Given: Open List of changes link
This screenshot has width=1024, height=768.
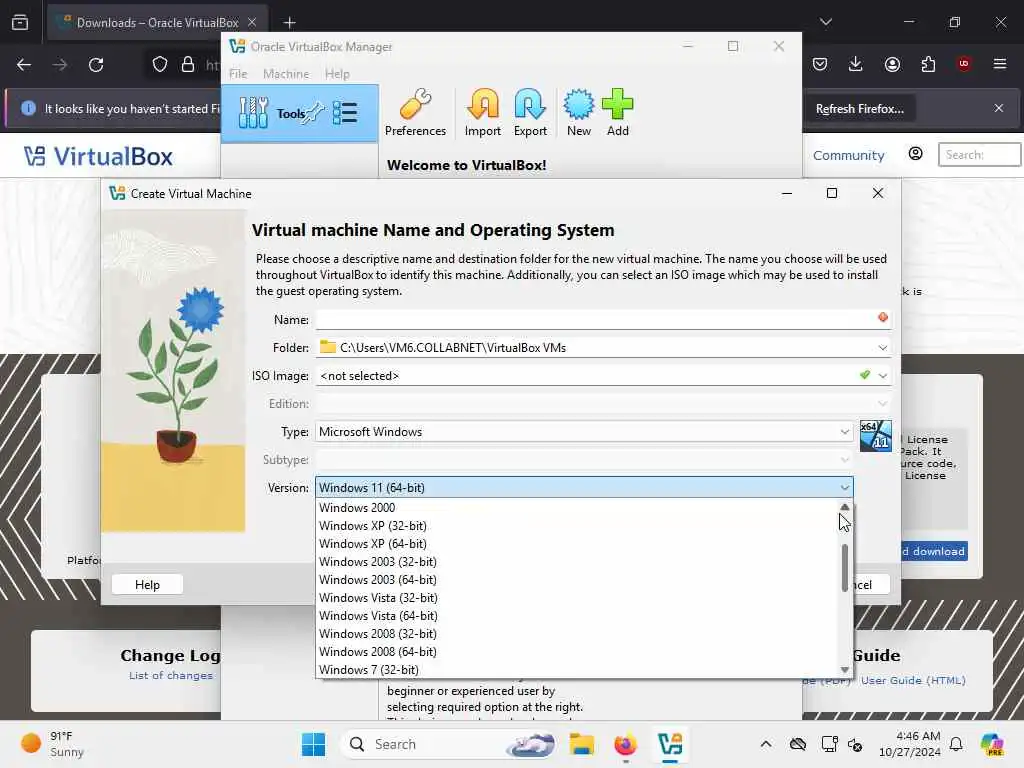Looking at the screenshot, I should (x=170, y=675).
